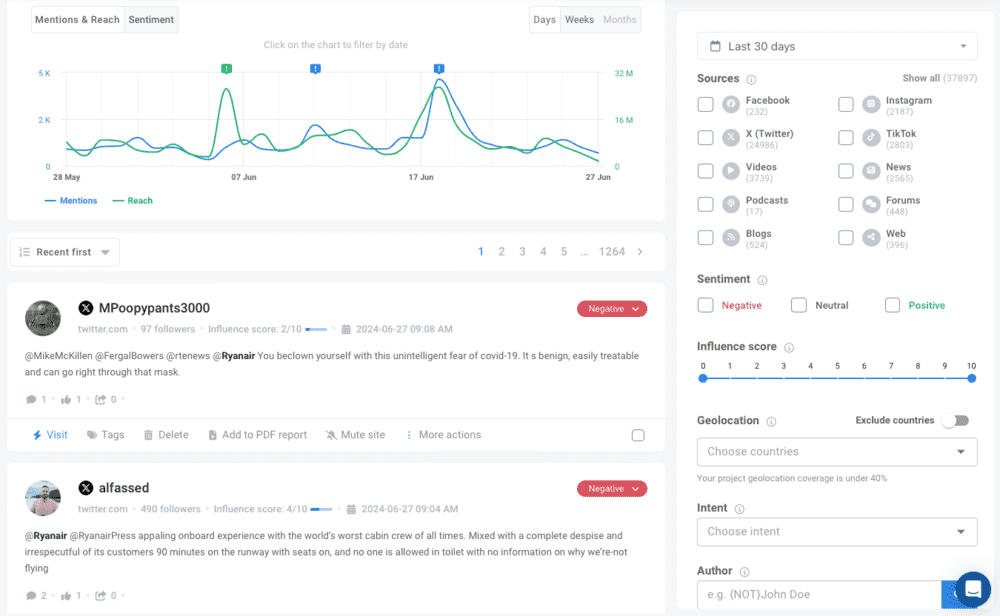Viewport: 1000px width, 616px height.
Task: Open the Recent first sort dropdown
Action: [65, 252]
